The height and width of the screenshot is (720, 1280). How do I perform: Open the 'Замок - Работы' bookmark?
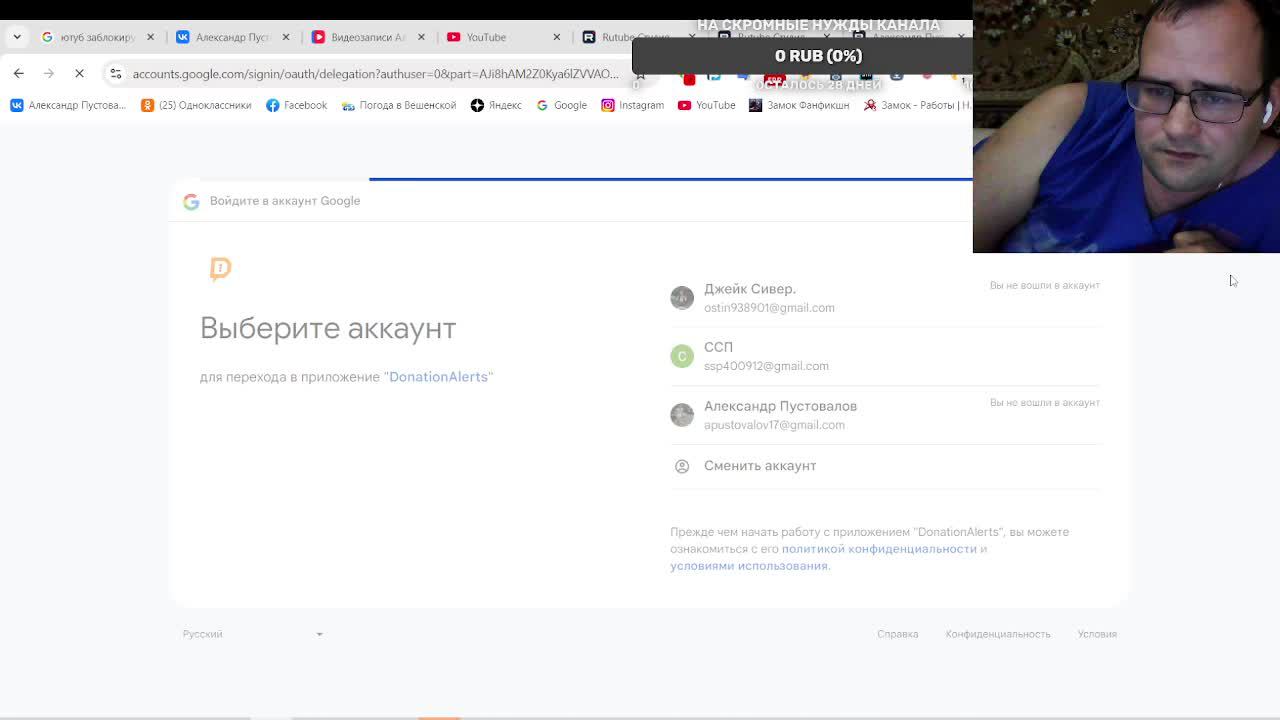tap(917, 105)
